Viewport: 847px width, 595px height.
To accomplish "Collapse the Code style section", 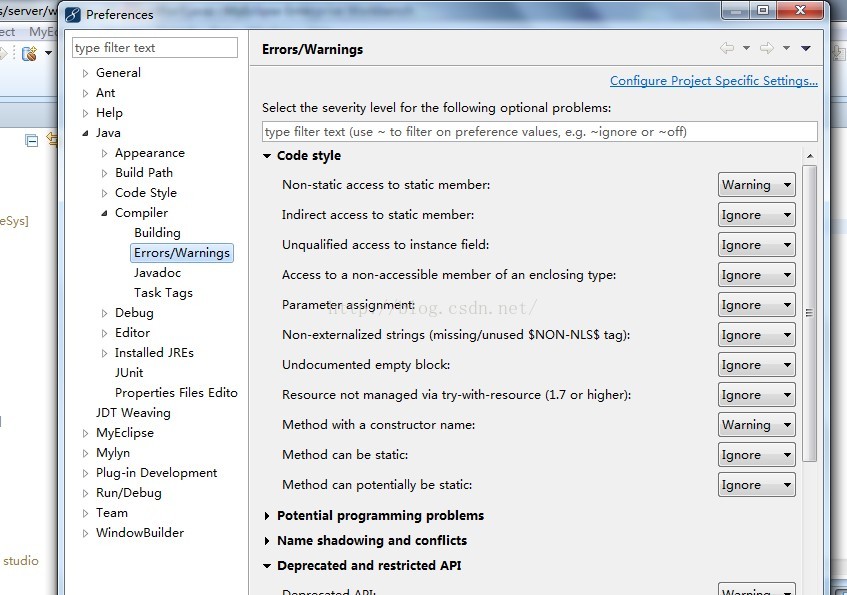I will pyautogui.click(x=266, y=156).
